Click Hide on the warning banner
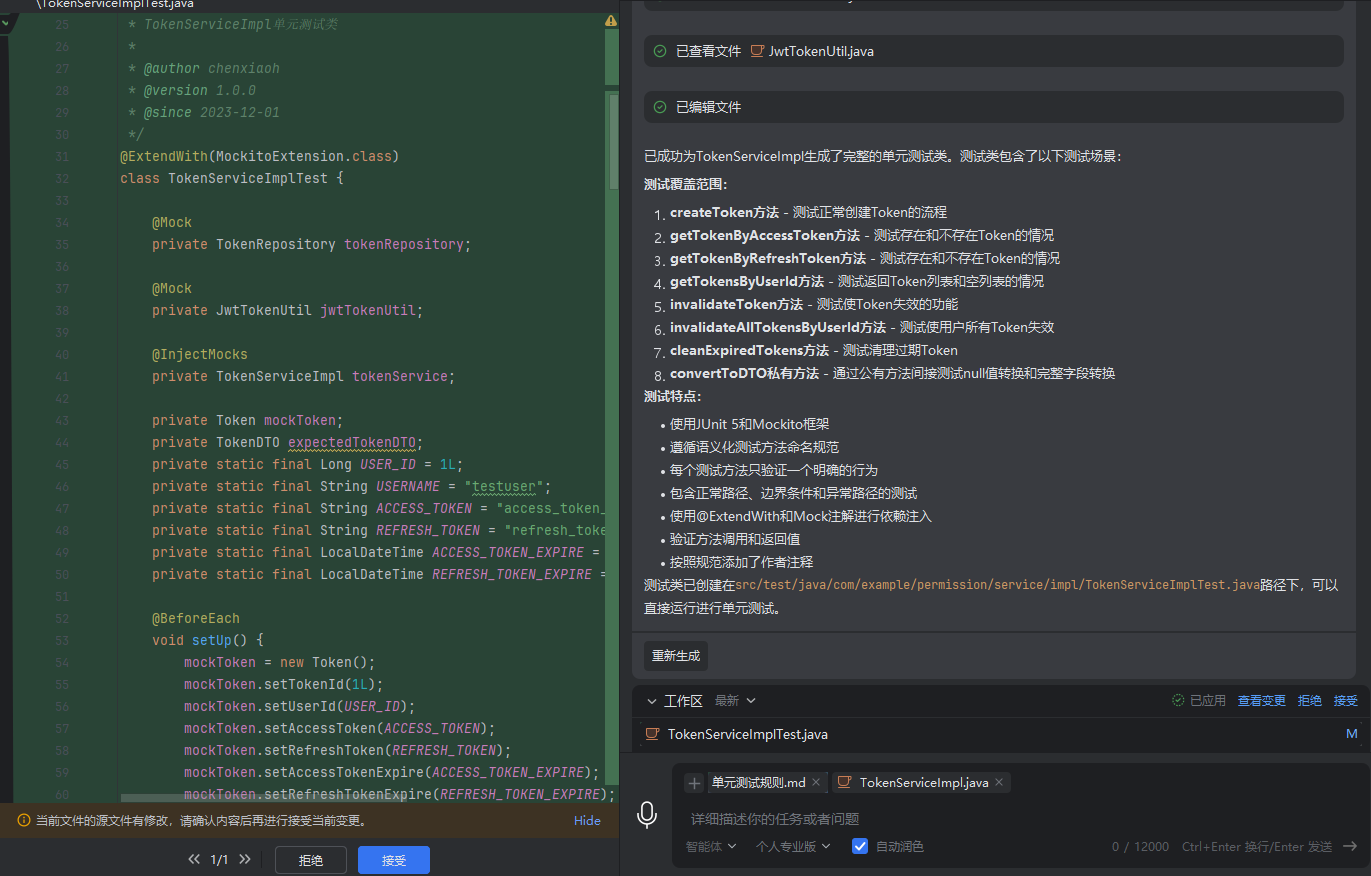1371x876 pixels. [587, 820]
